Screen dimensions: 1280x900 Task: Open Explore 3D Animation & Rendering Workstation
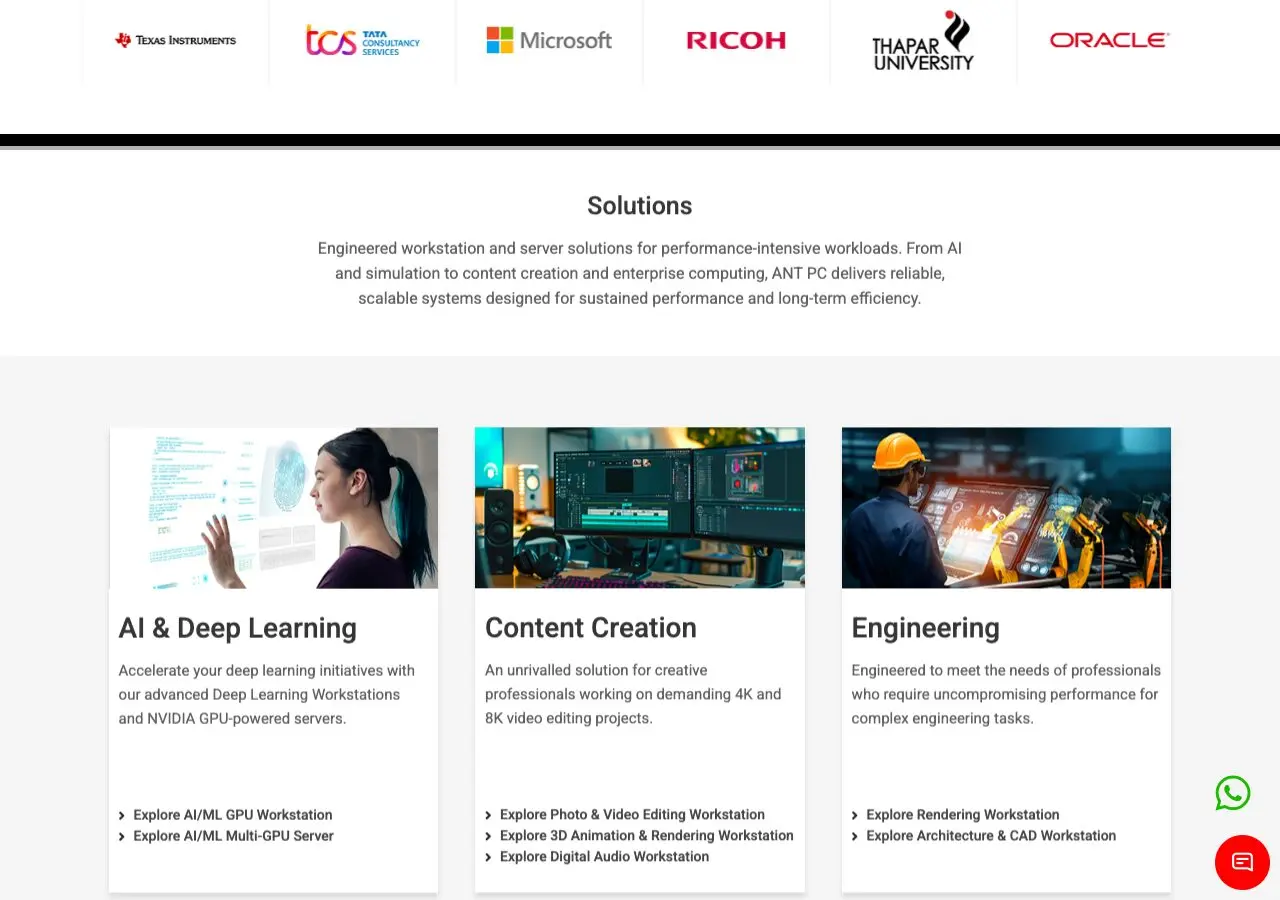646,836
